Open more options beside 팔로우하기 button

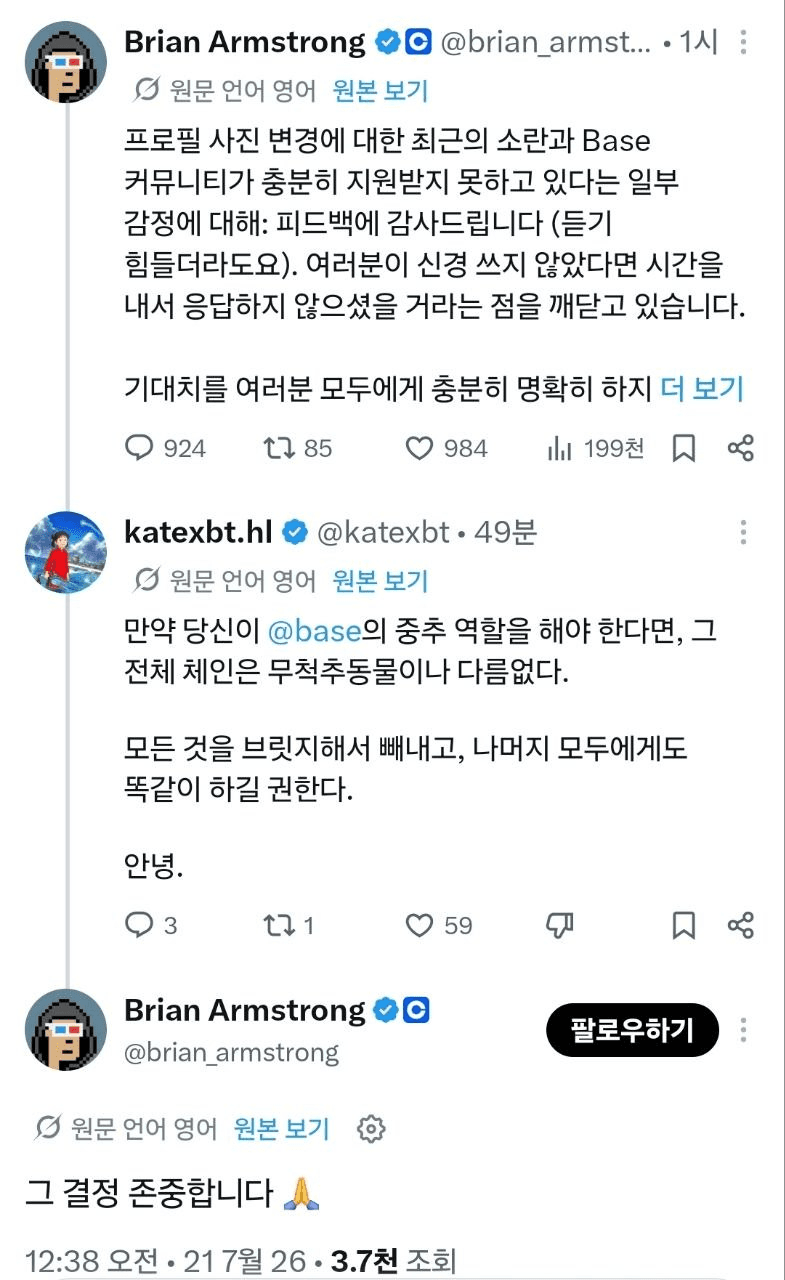pyautogui.click(x=743, y=1030)
